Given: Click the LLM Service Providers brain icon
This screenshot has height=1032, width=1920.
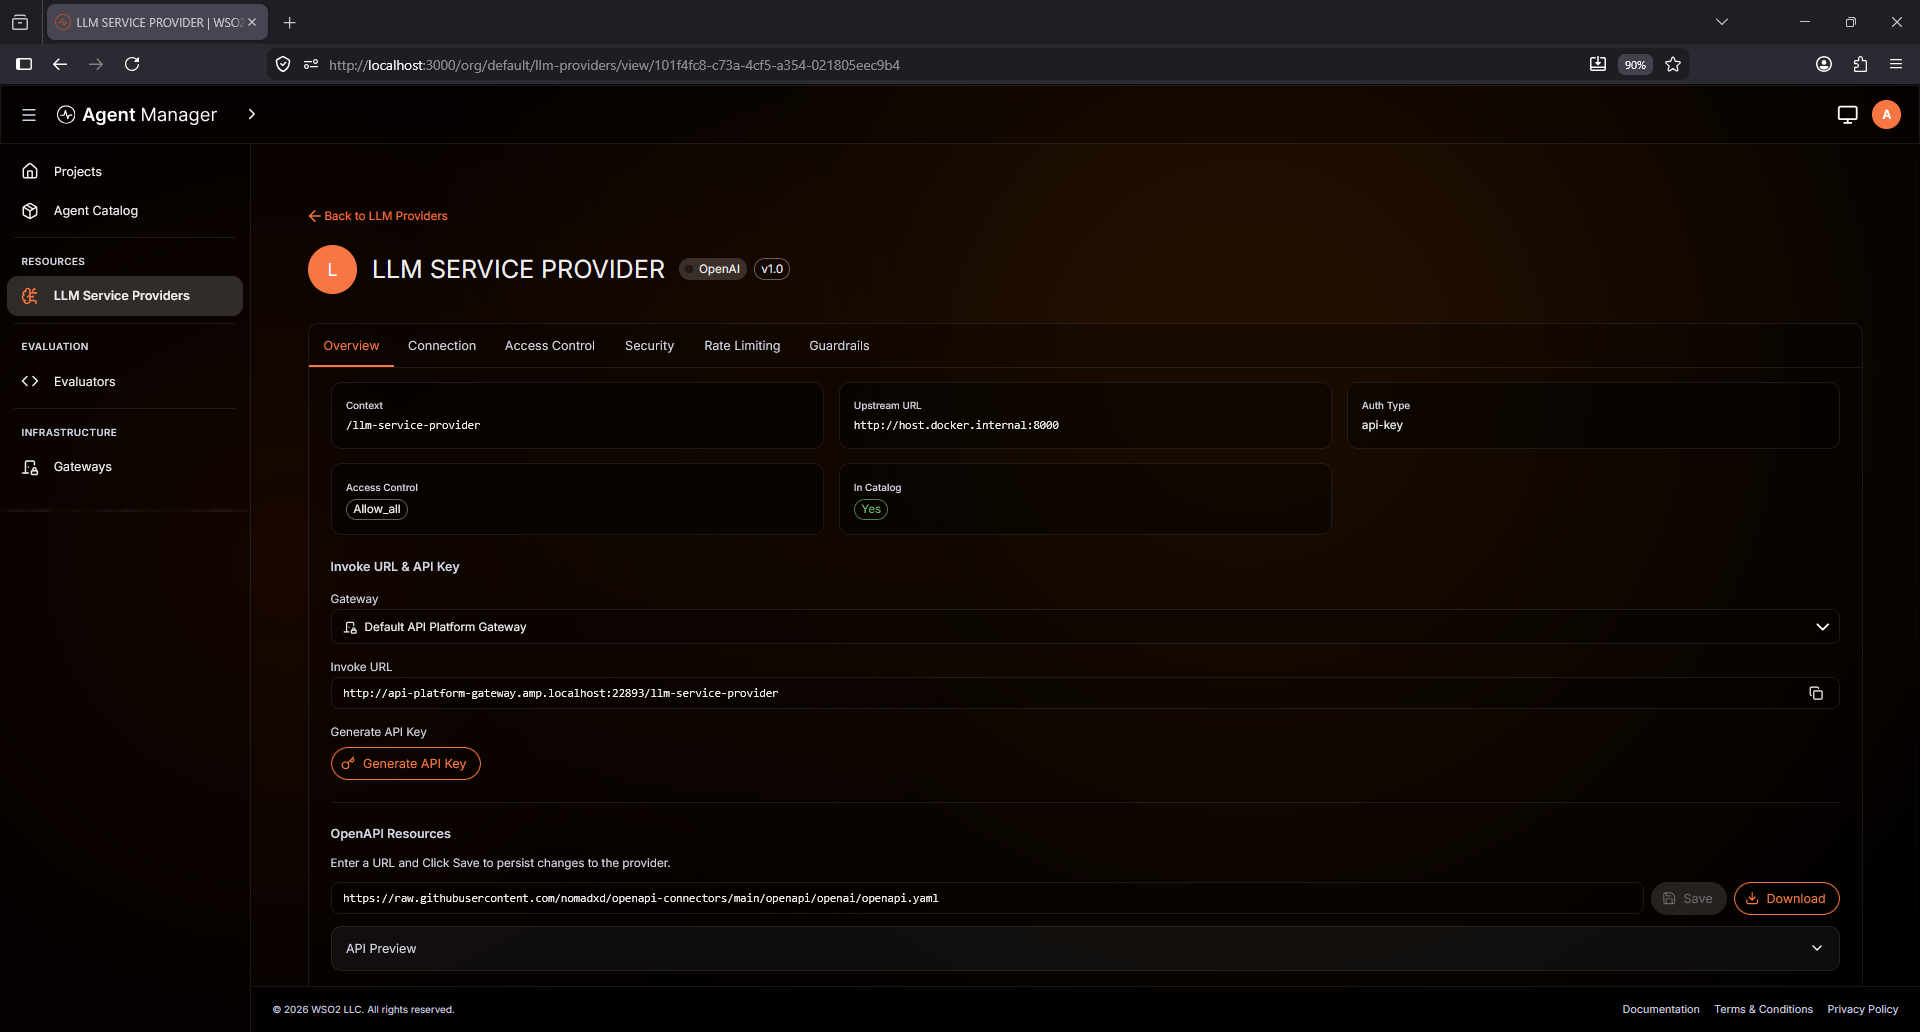Looking at the screenshot, I should [30, 296].
